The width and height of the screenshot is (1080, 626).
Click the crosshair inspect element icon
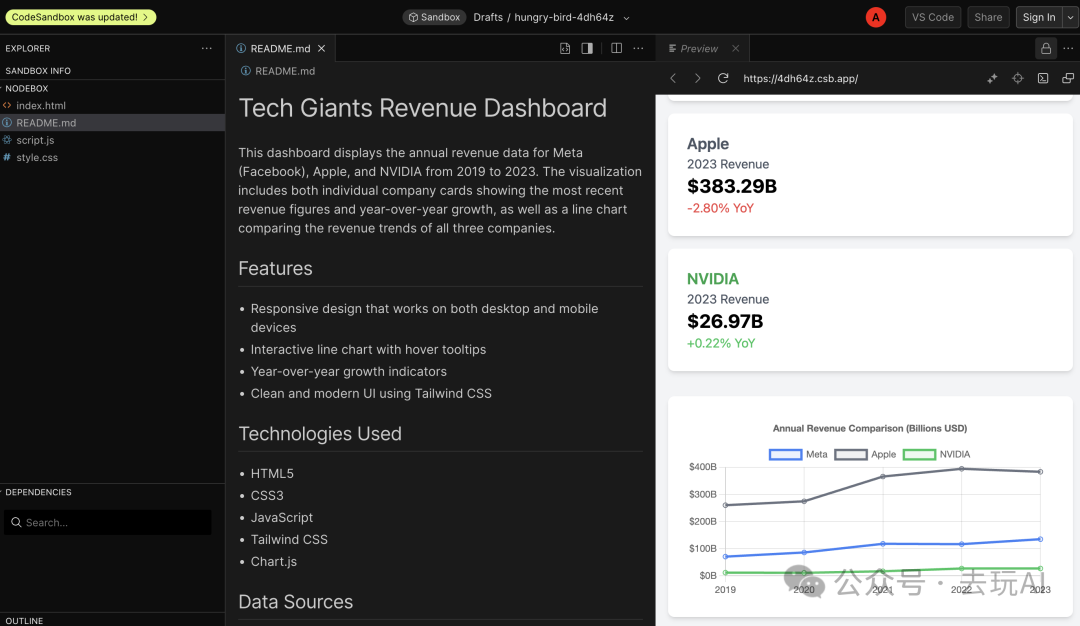point(1018,78)
